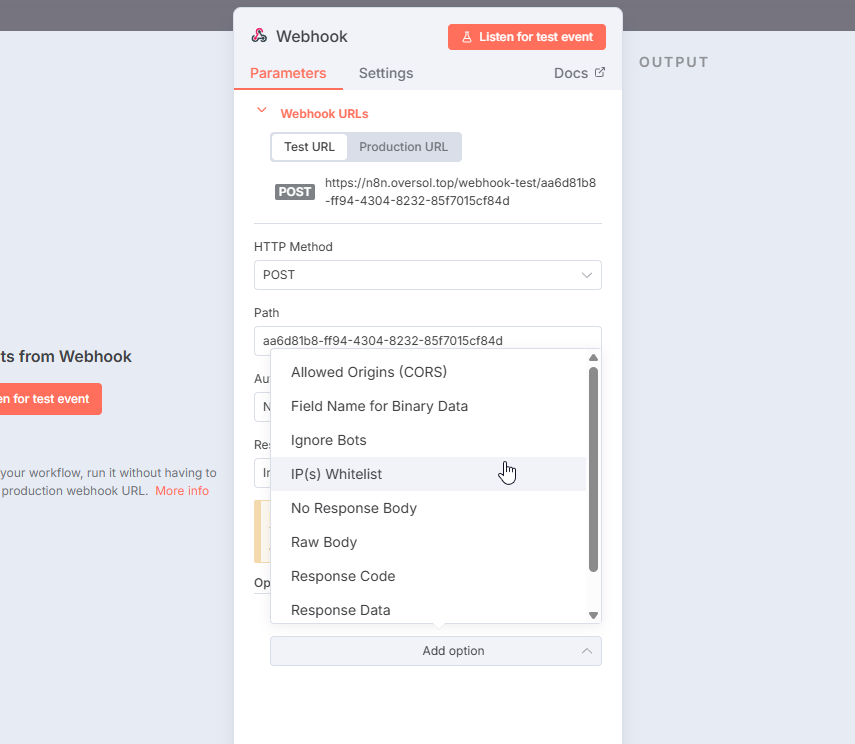855x744 pixels.
Task: Open the Parameters tab
Action: pos(288,73)
